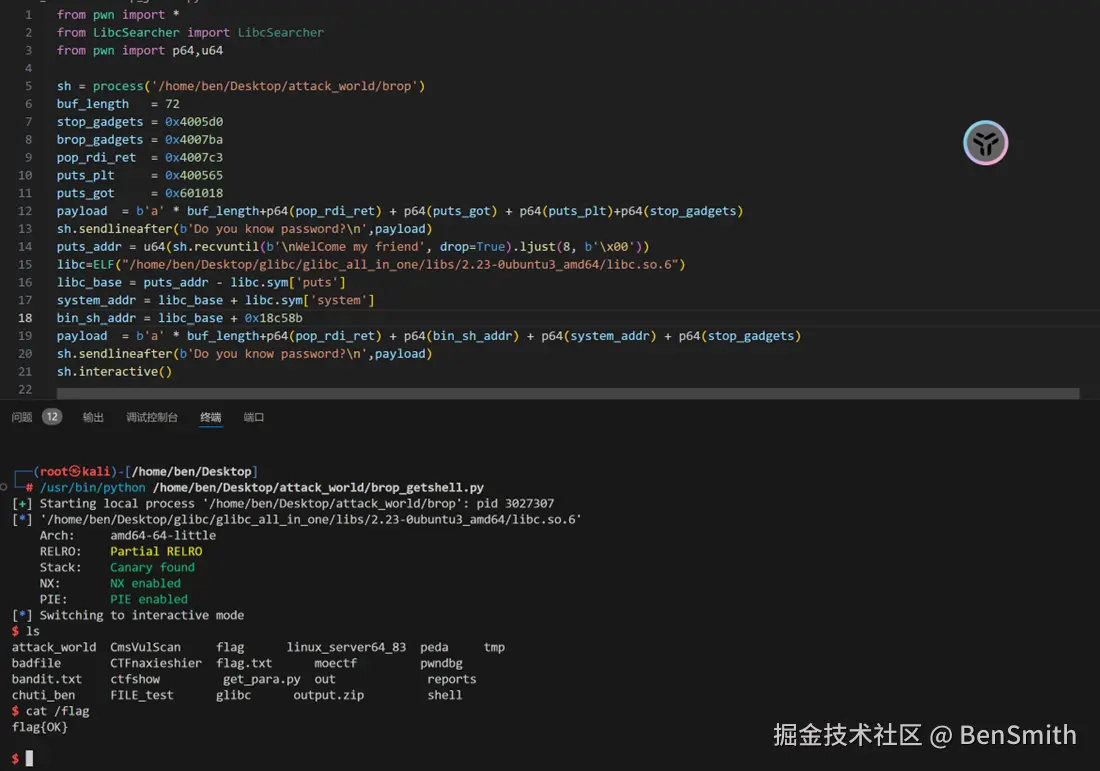Click 'drop=True' on line 14
Image resolution: width=1100 pixels, height=771 pixels.
tap(472, 246)
